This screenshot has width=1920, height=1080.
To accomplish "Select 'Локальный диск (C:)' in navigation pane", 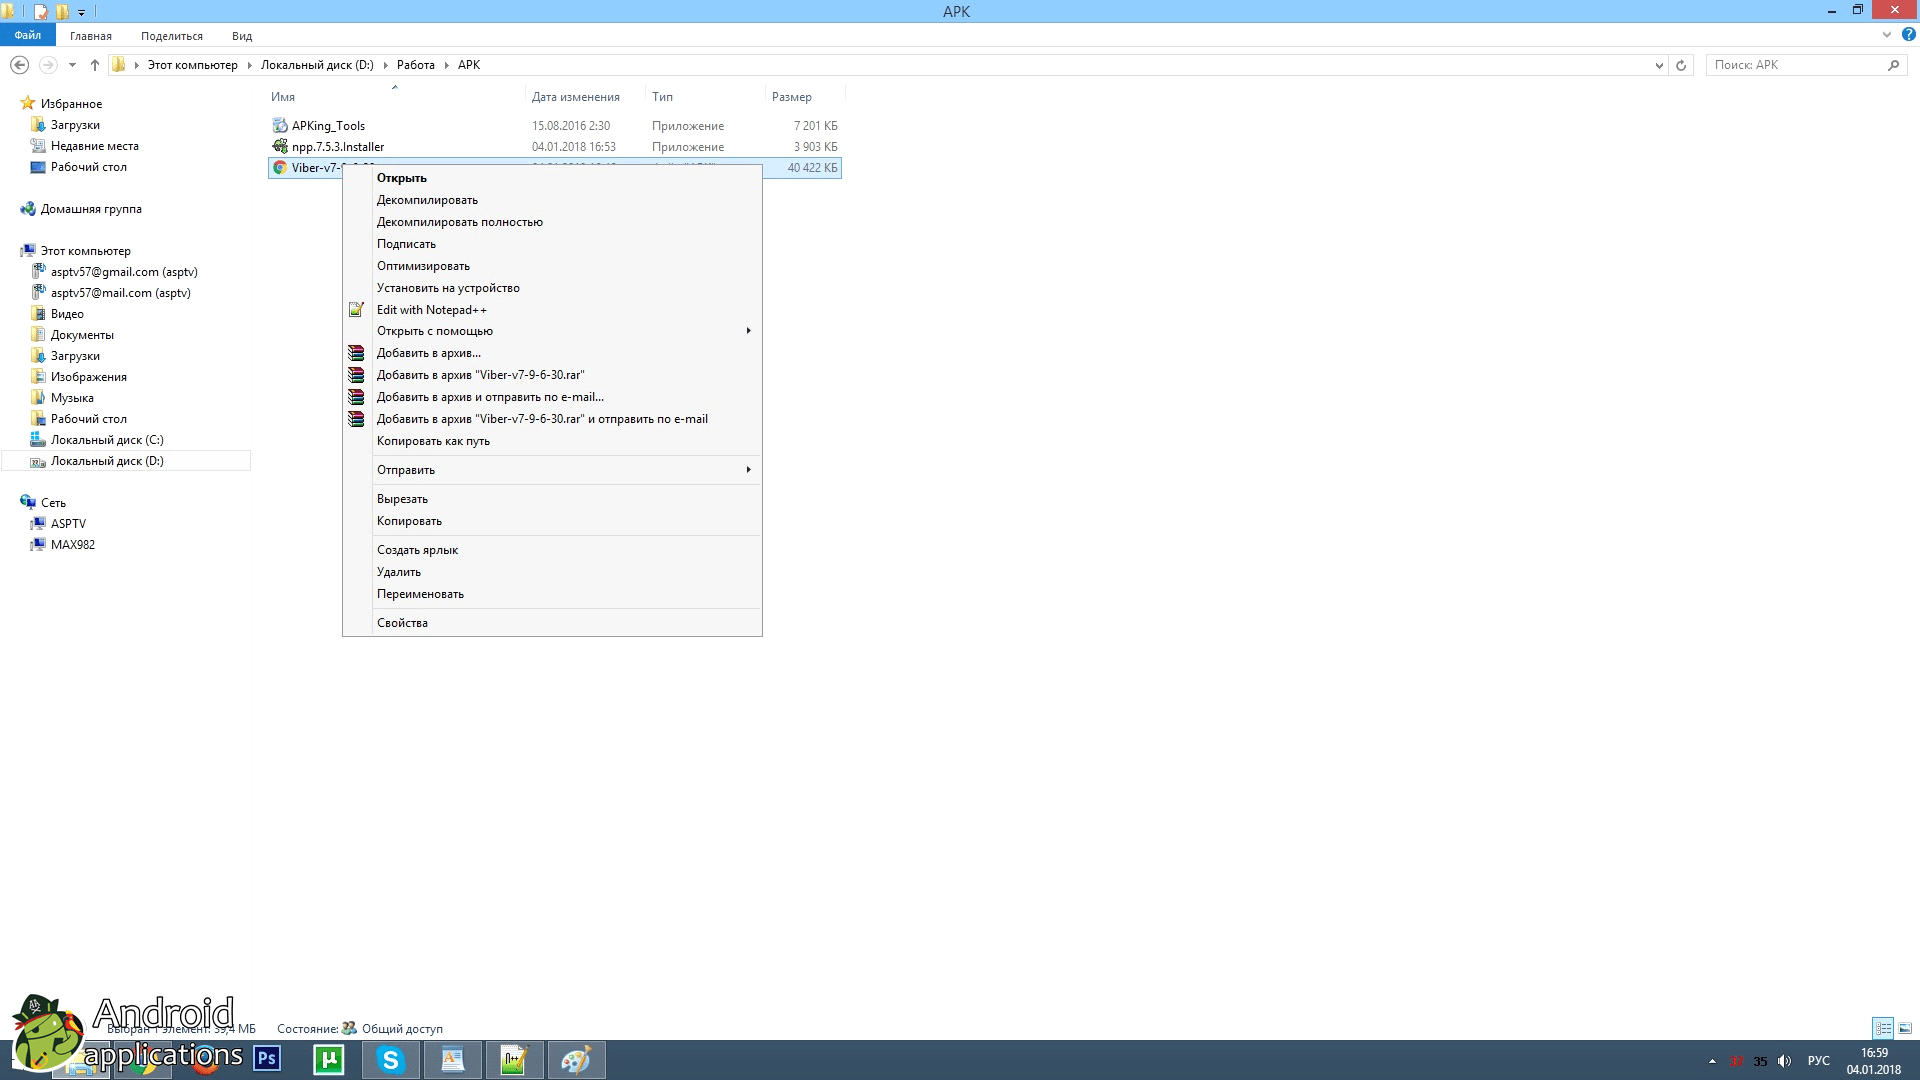I will (107, 440).
